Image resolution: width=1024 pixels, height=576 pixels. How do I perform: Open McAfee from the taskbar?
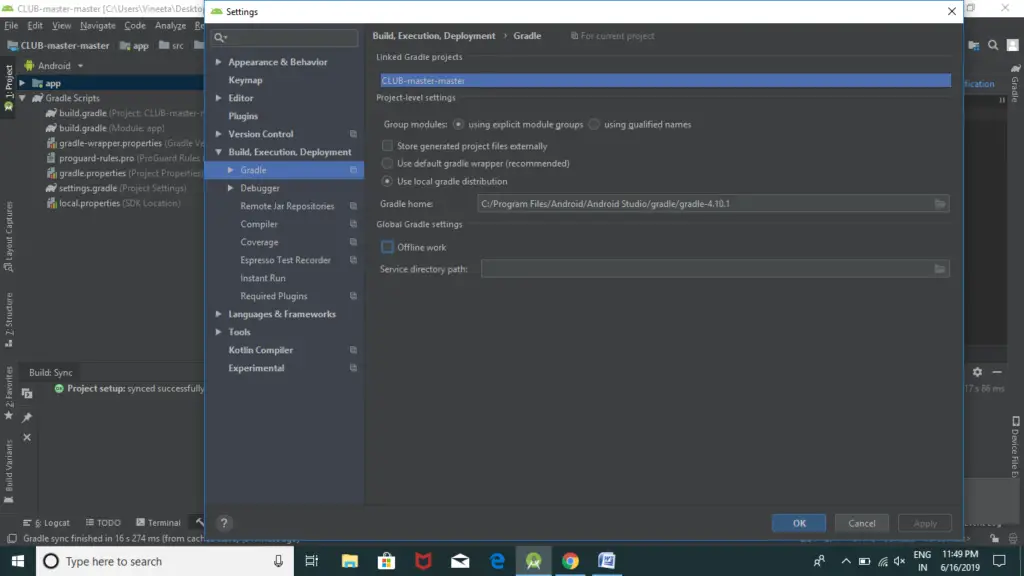click(423, 561)
